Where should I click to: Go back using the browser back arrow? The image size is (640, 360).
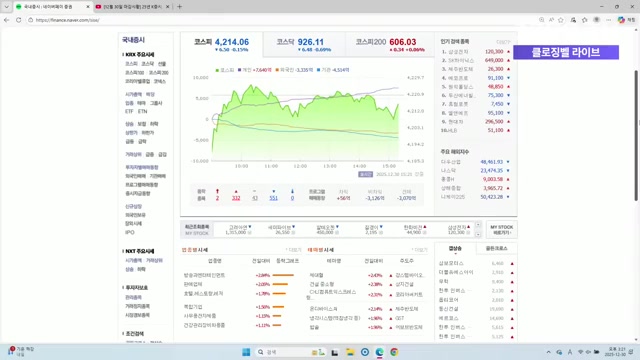tap(7, 20)
